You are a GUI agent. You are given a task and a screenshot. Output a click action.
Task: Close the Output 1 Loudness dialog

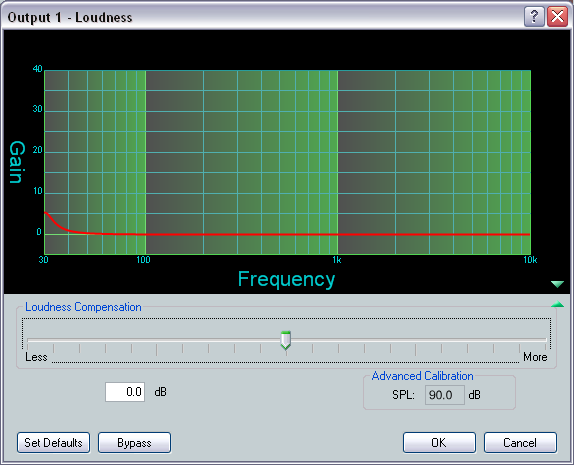557,16
